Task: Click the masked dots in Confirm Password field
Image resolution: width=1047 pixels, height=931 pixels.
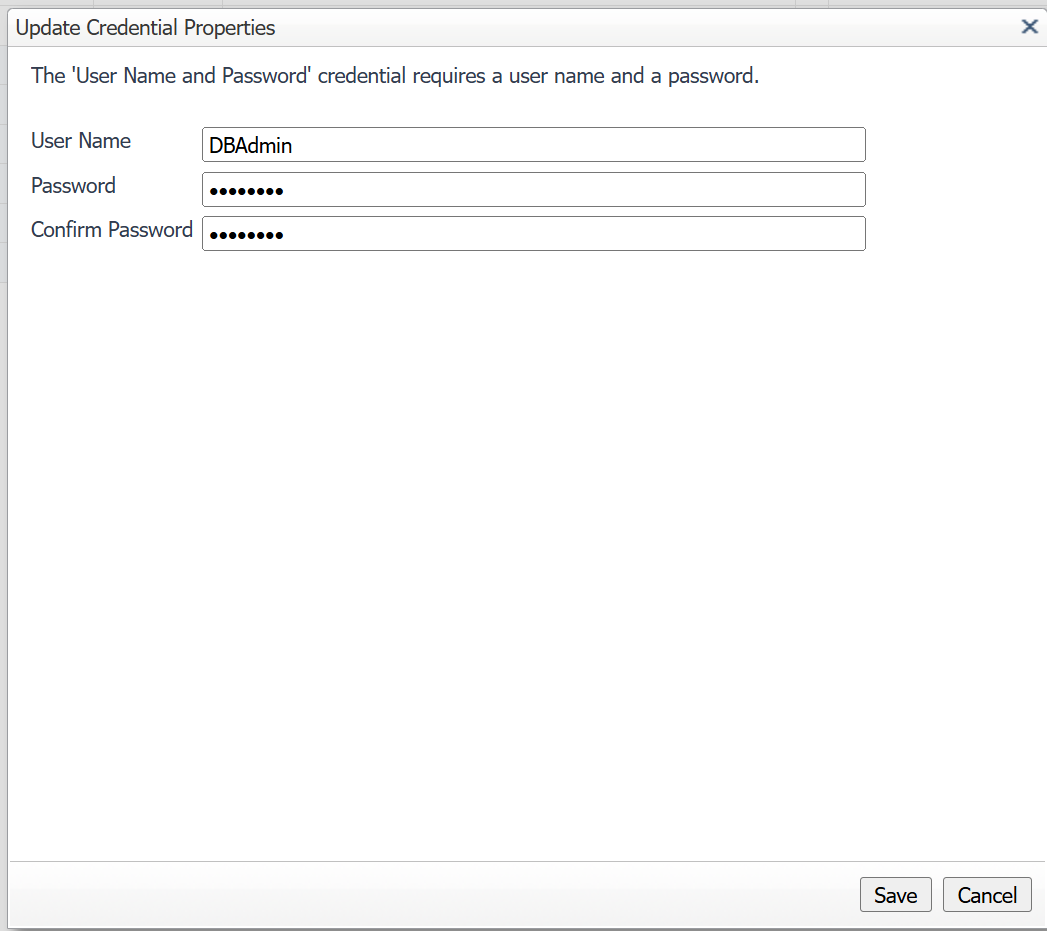Action: pos(246,234)
